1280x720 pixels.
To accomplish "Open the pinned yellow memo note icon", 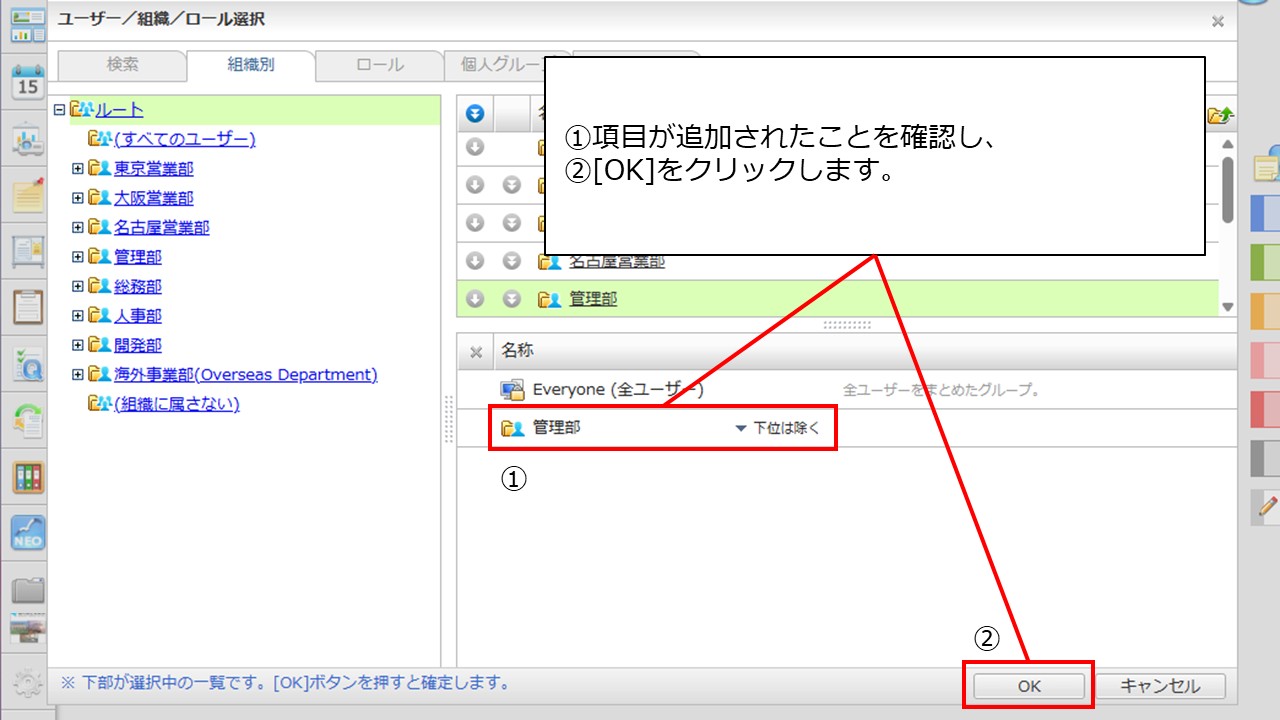I will point(28,196).
